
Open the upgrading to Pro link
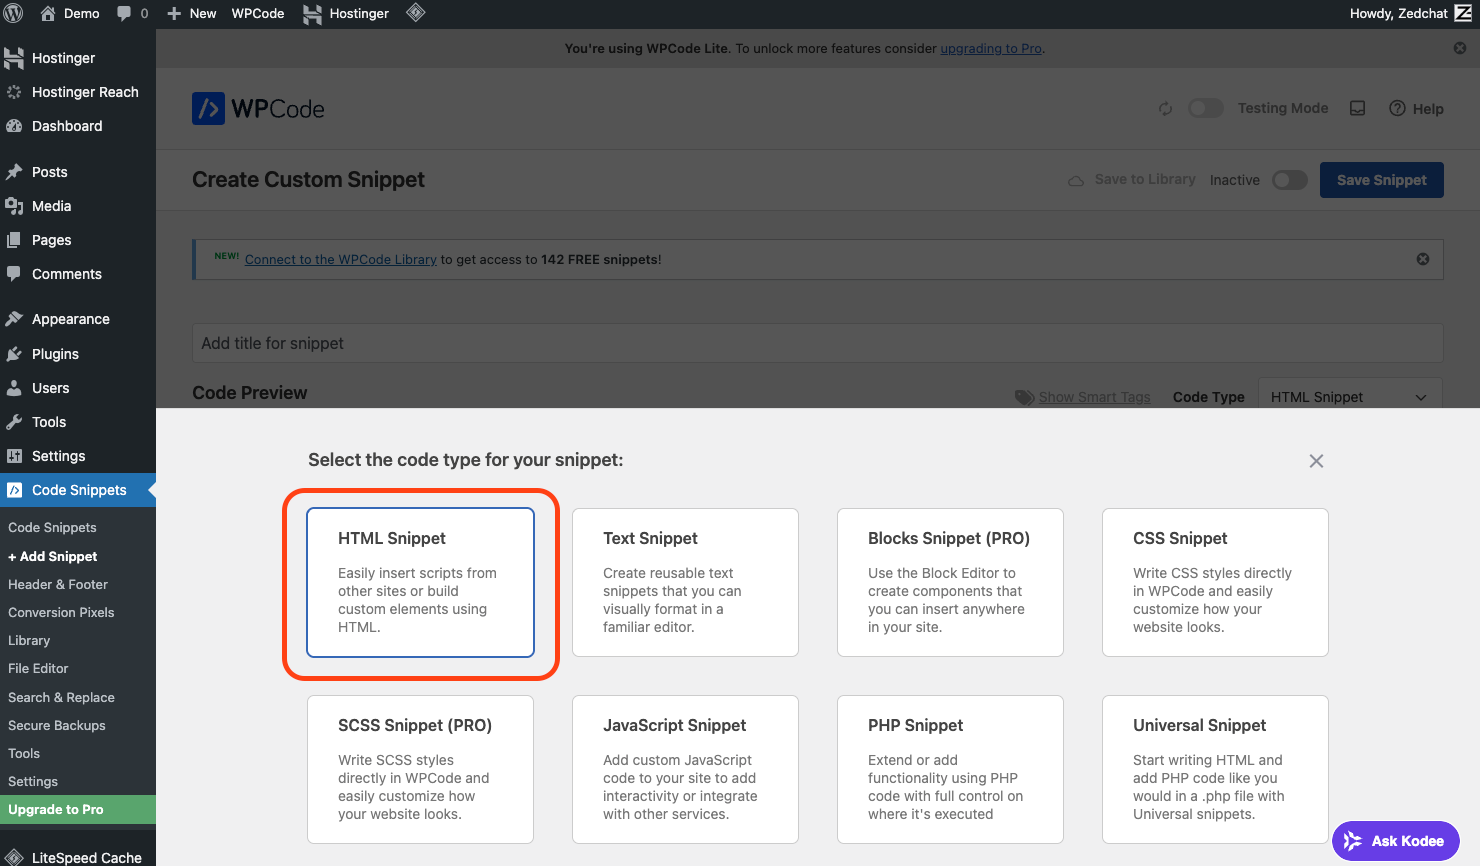pos(990,48)
